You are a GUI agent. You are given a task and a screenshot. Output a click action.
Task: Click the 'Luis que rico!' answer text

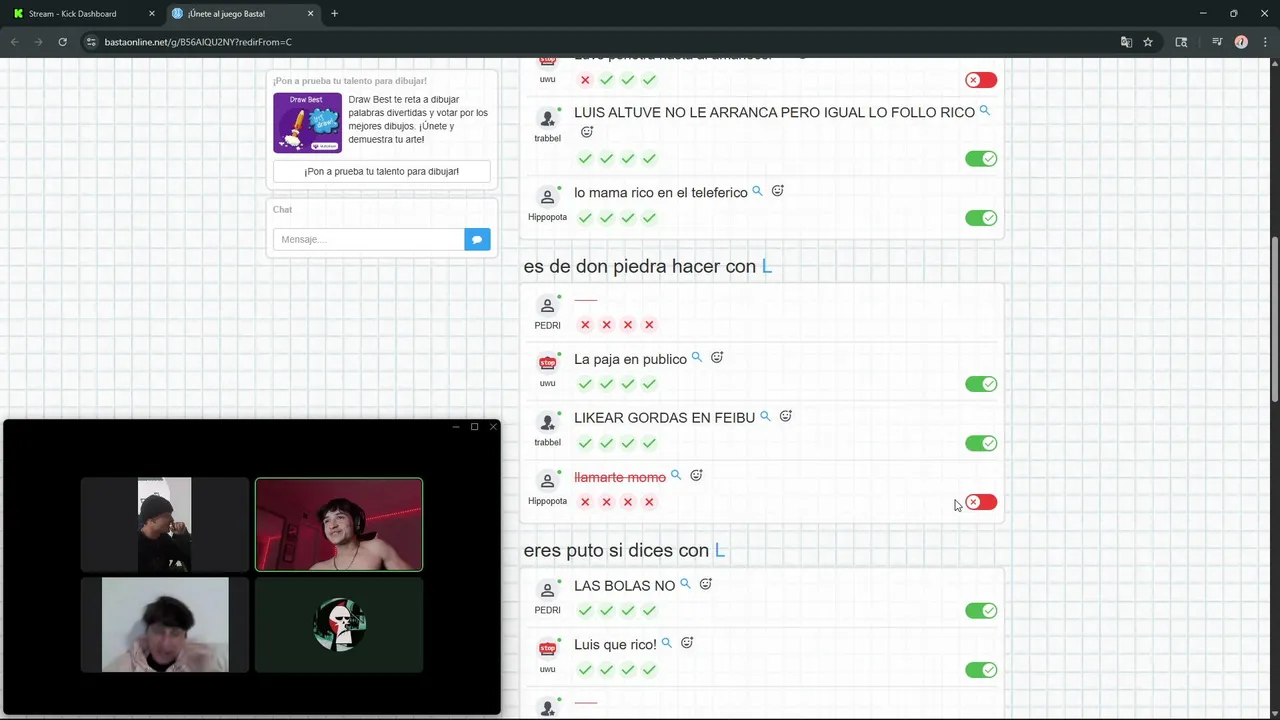pyautogui.click(x=615, y=645)
